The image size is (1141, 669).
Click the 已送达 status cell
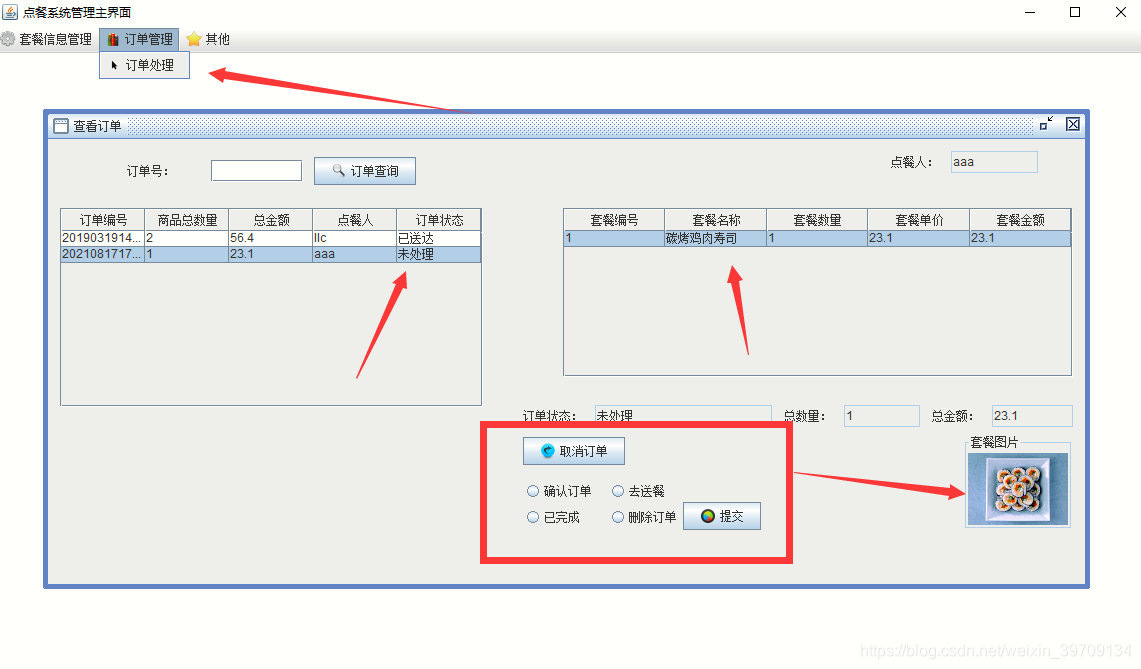pyautogui.click(x=439, y=238)
